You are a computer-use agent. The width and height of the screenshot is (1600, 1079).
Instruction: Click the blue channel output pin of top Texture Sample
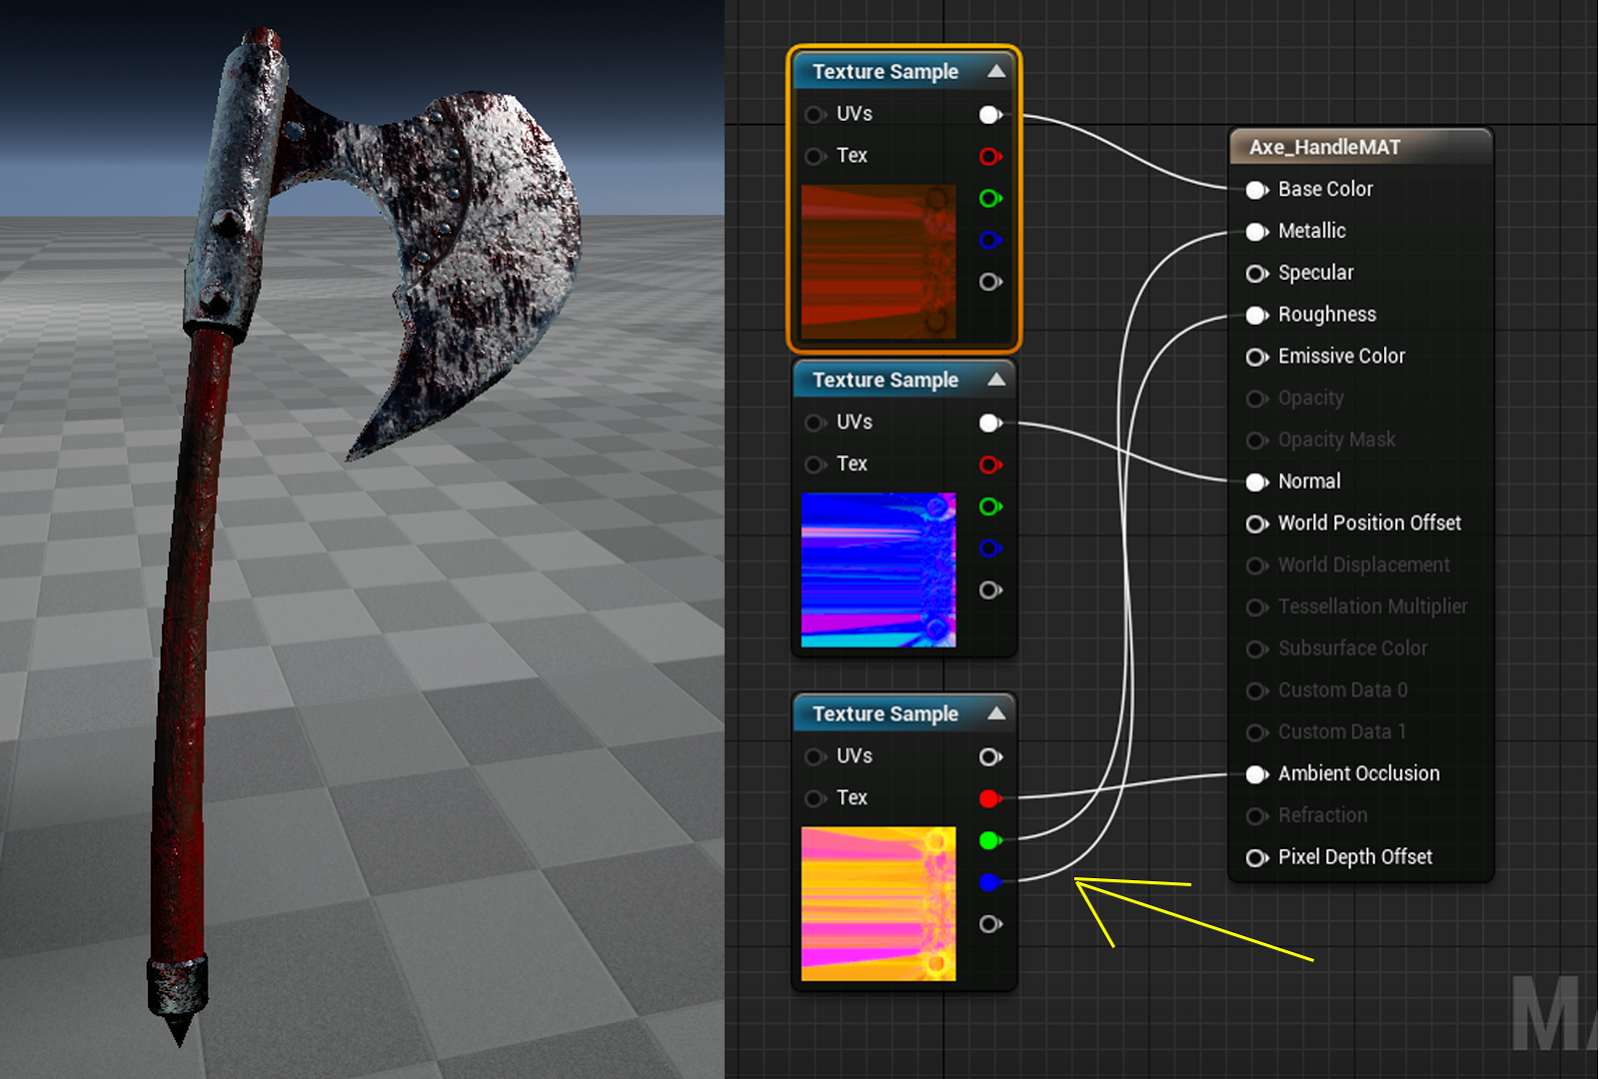point(990,240)
